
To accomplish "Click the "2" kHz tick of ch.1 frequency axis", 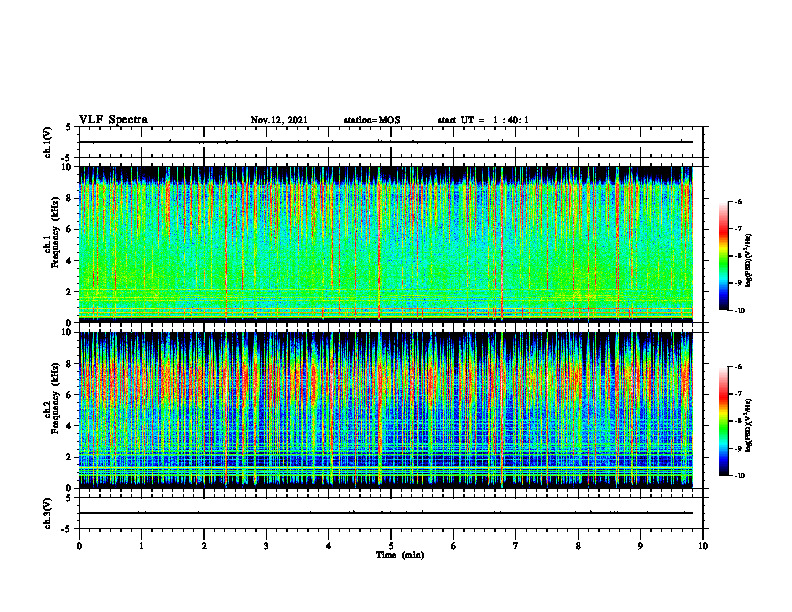I will (70, 291).
